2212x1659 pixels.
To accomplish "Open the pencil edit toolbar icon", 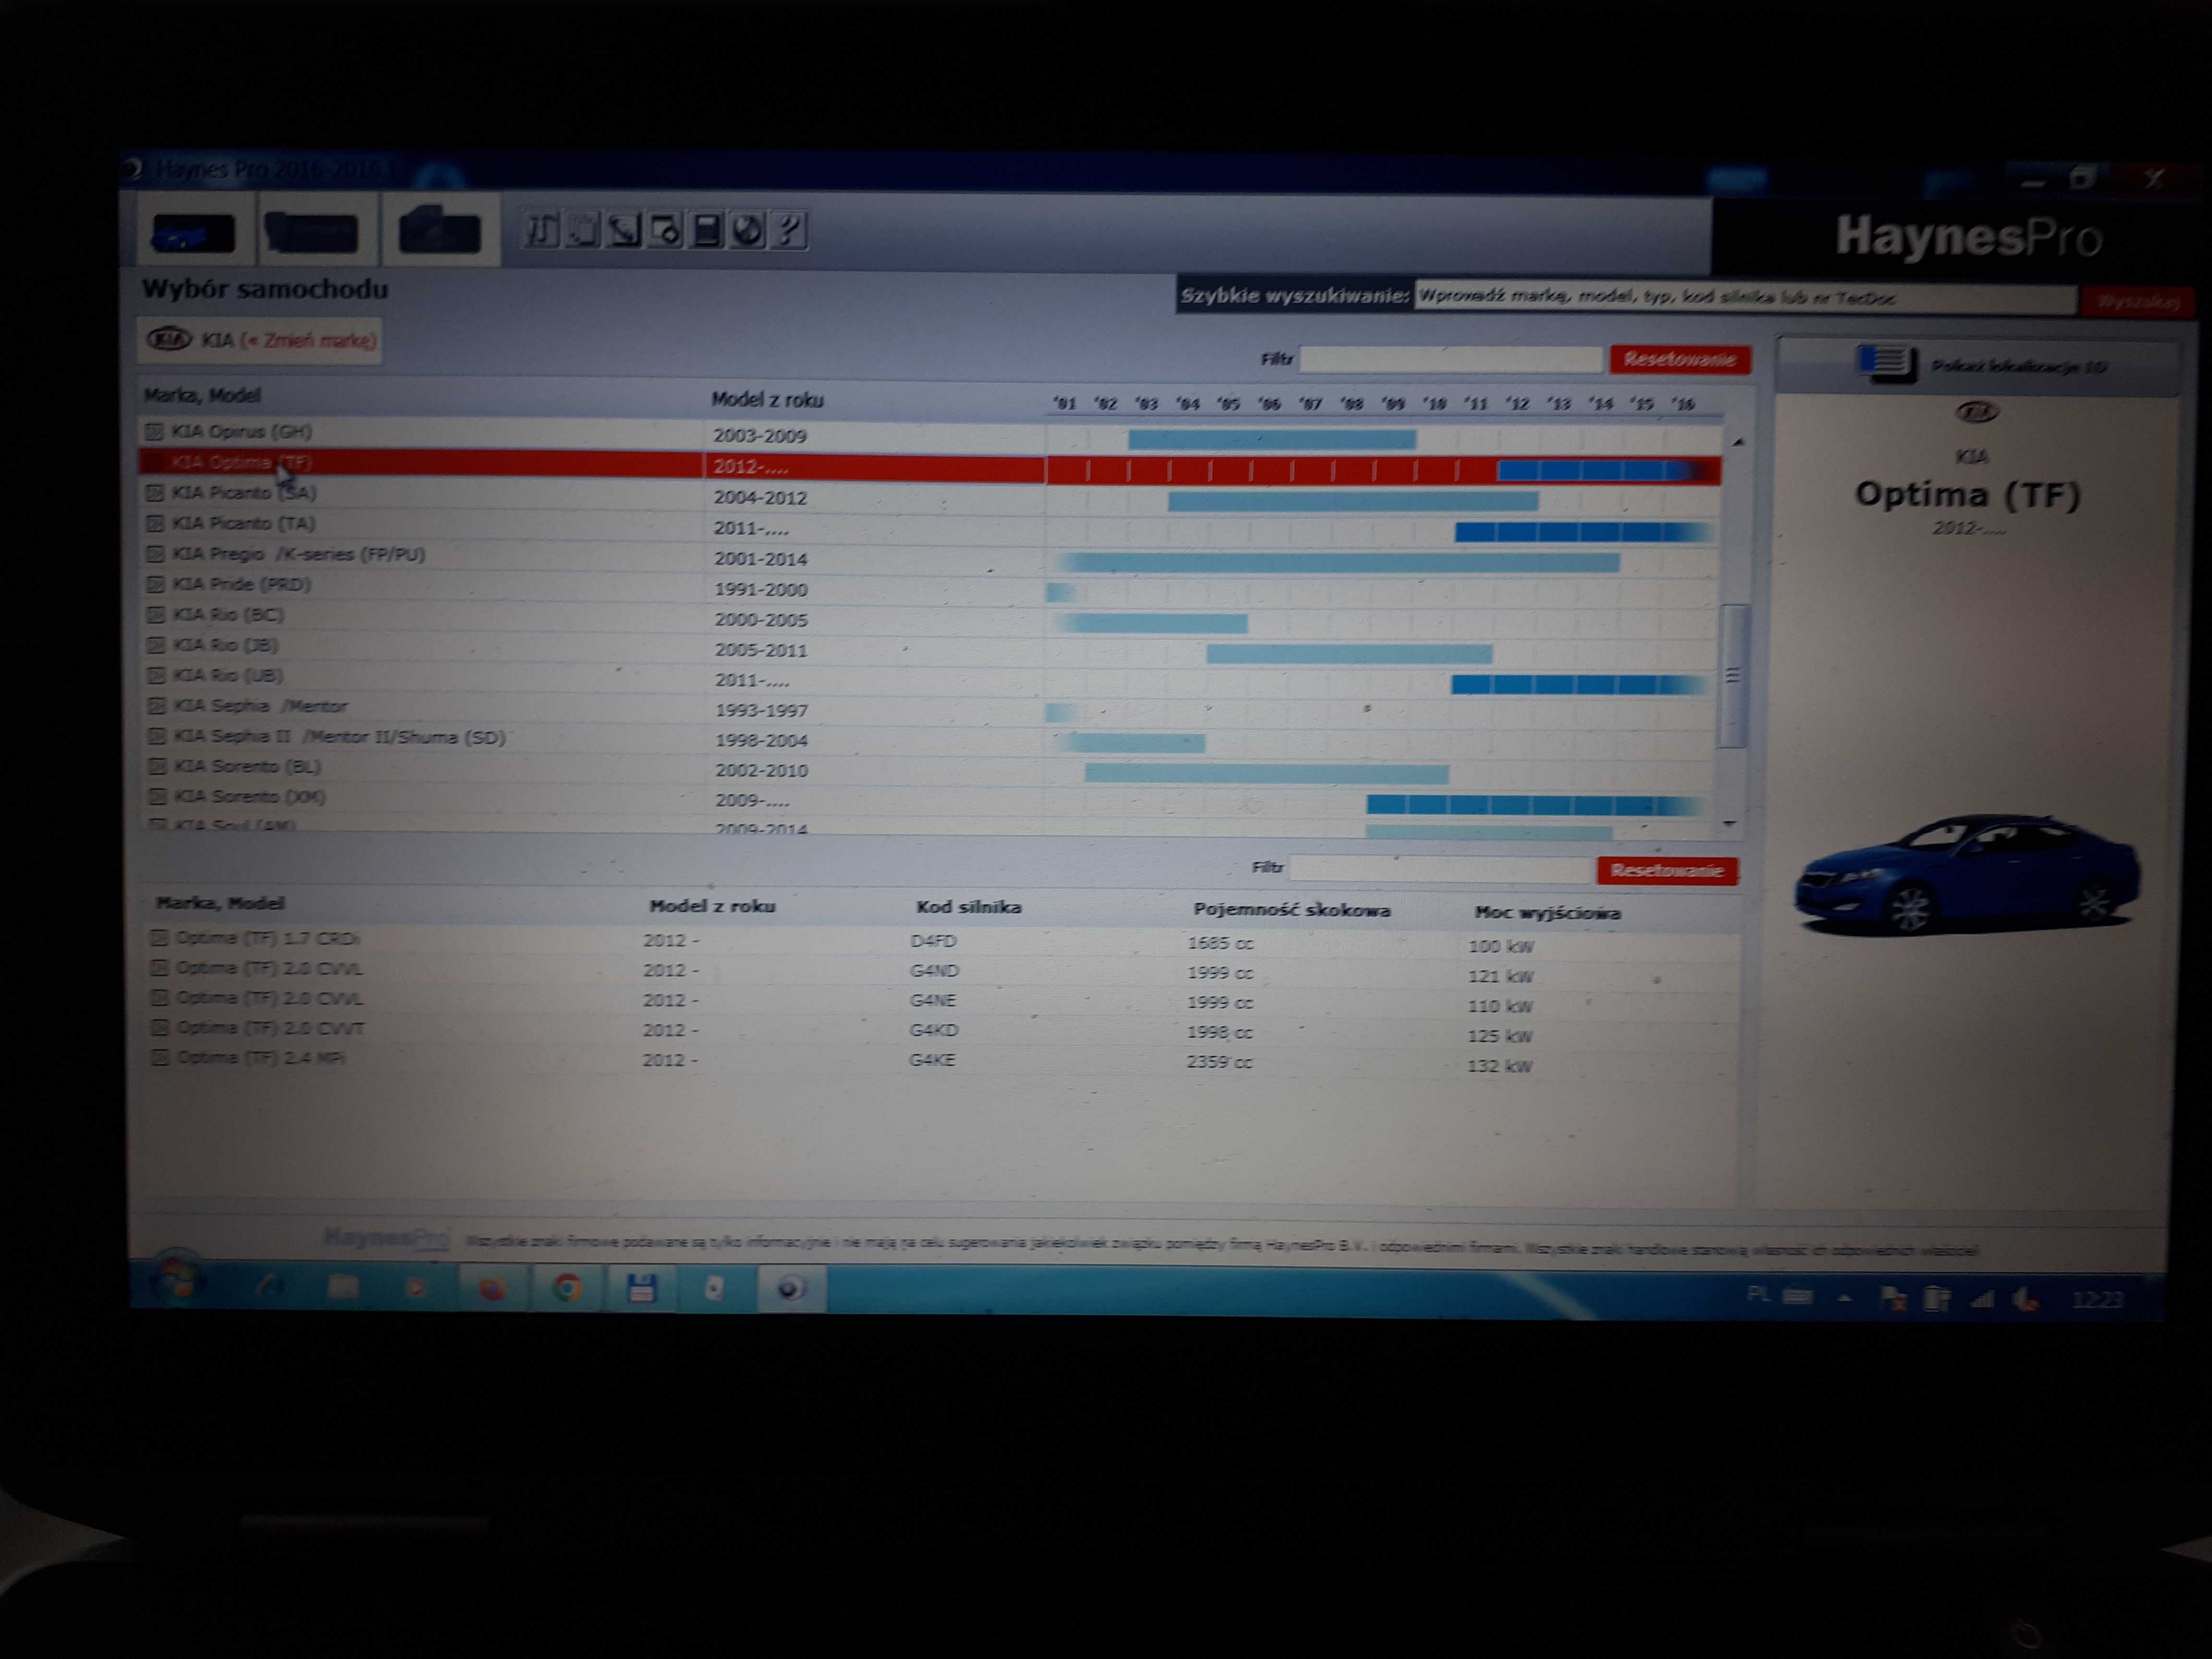I will click(x=624, y=230).
